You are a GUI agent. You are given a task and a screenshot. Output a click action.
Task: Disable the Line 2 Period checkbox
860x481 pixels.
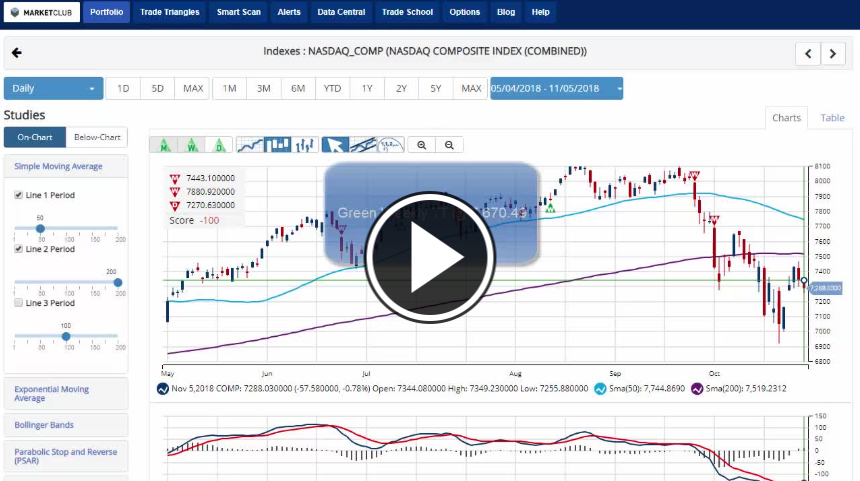[x=19, y=249]
